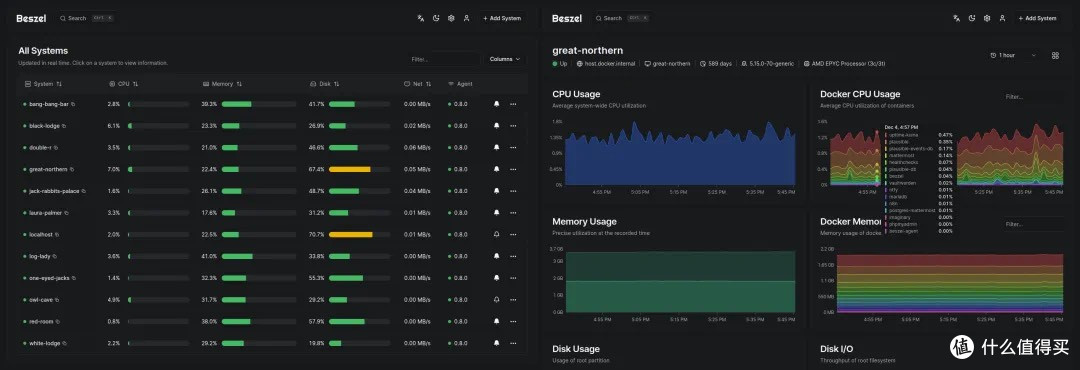Sort by Disk column header
1080x370 pixels.
point(324,84)
